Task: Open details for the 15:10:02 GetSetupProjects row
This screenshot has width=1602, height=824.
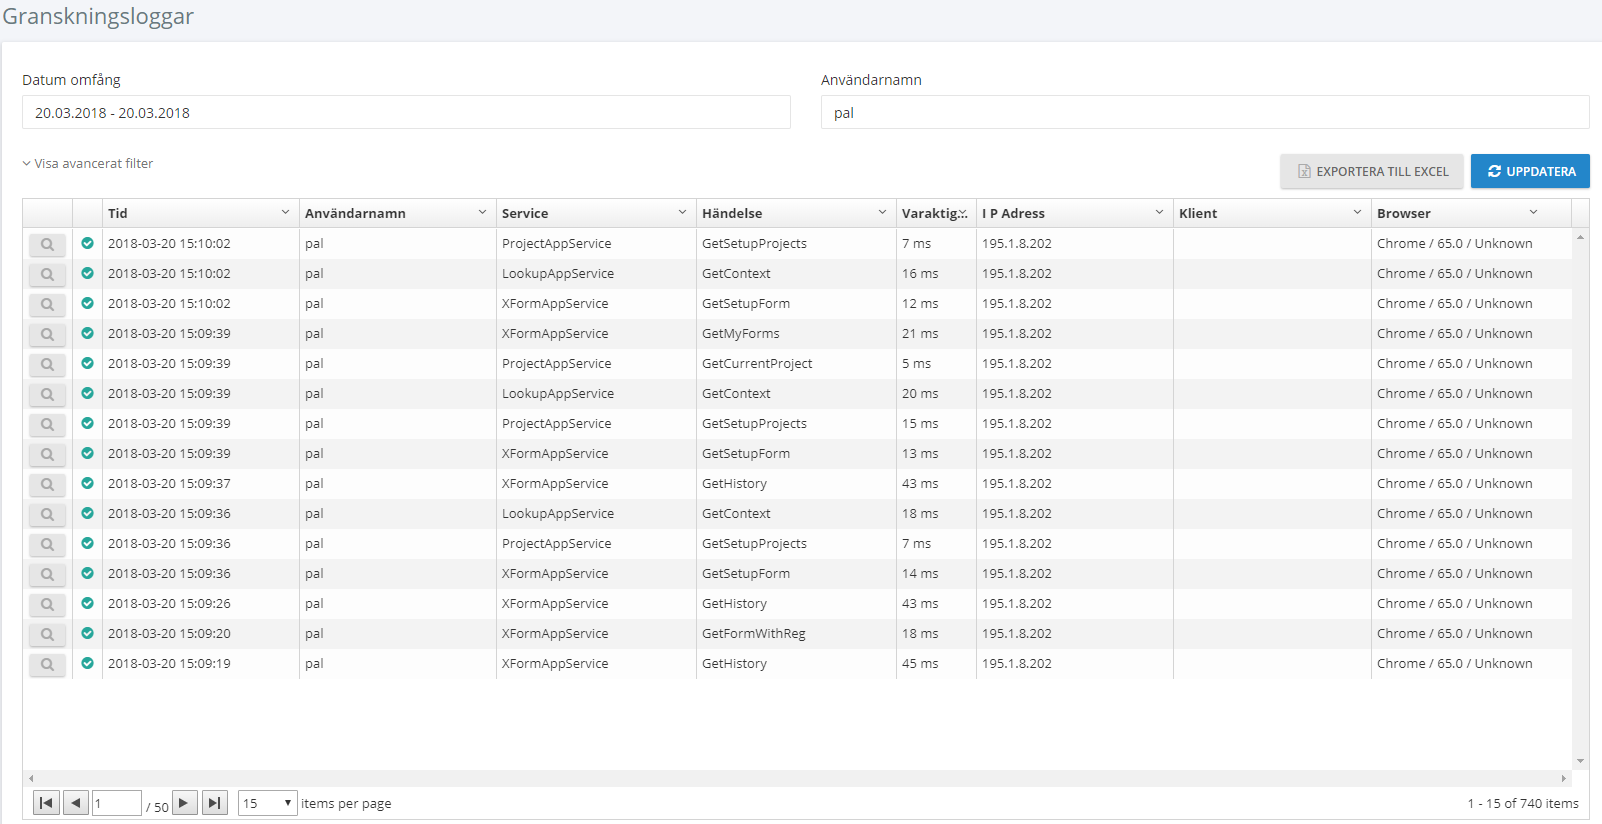Action: pyautogui.click(x=47, y=244)
